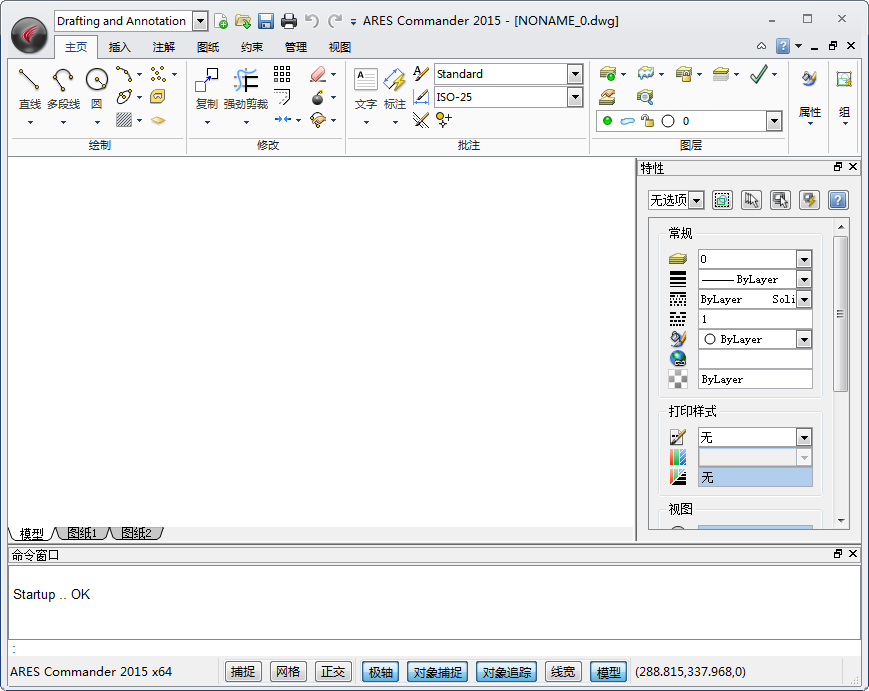Click the 对象追踪 button in status bar
The image size is (869, 691).
pos(507,672)
